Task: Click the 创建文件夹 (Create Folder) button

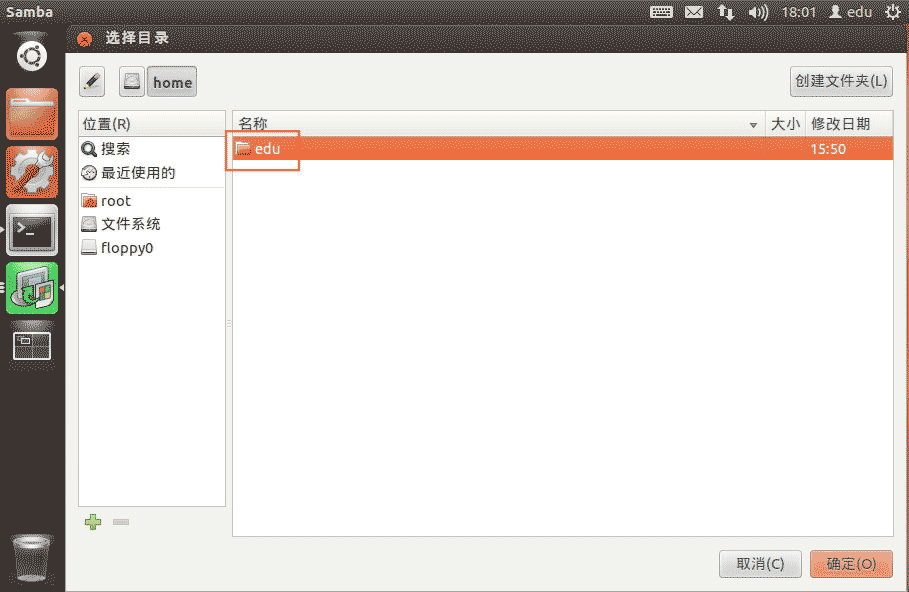Action: (x=841, y=82)
